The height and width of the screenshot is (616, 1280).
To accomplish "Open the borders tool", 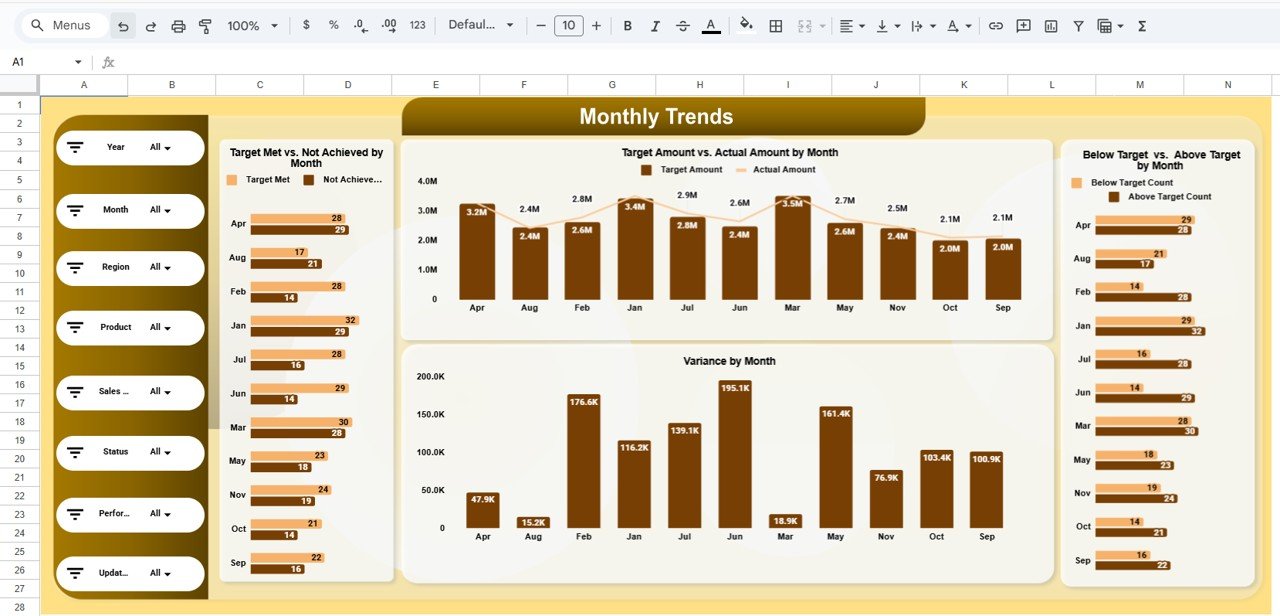I will click(x=775, y=25).
